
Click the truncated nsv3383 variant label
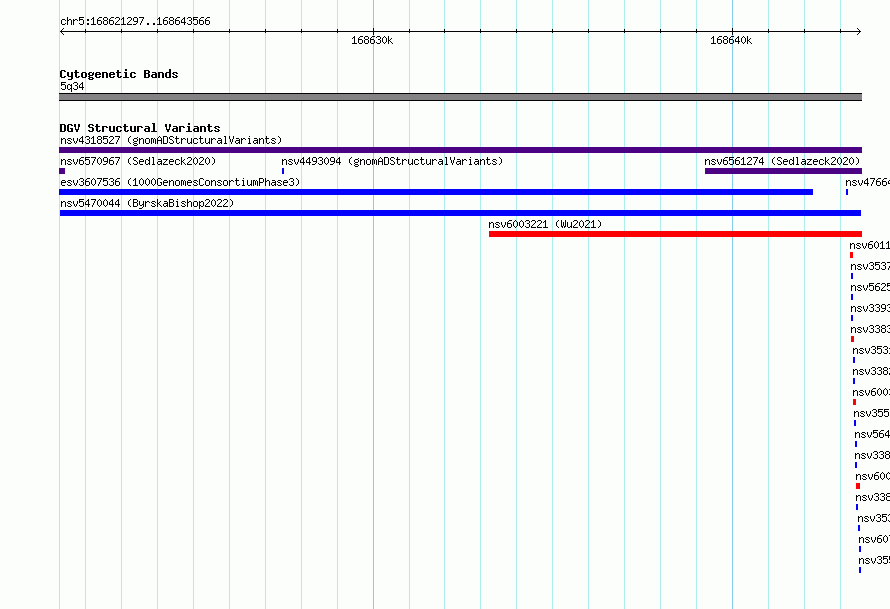point(870,329)
